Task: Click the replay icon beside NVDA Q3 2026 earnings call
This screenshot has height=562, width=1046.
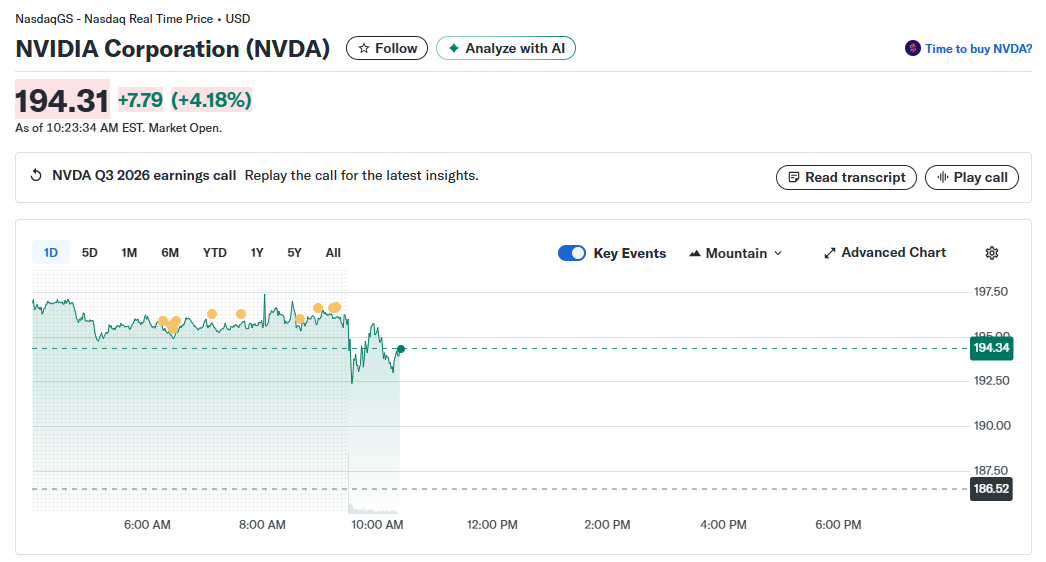Action: pyautogui.click(x=36, y=176)
